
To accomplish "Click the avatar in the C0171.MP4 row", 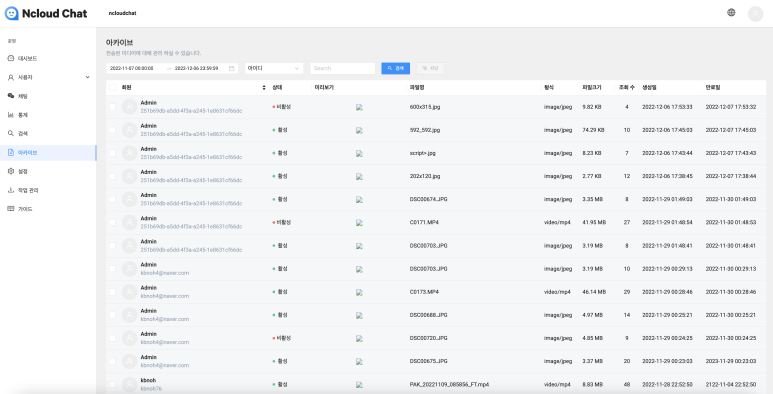I will point(130,222).
